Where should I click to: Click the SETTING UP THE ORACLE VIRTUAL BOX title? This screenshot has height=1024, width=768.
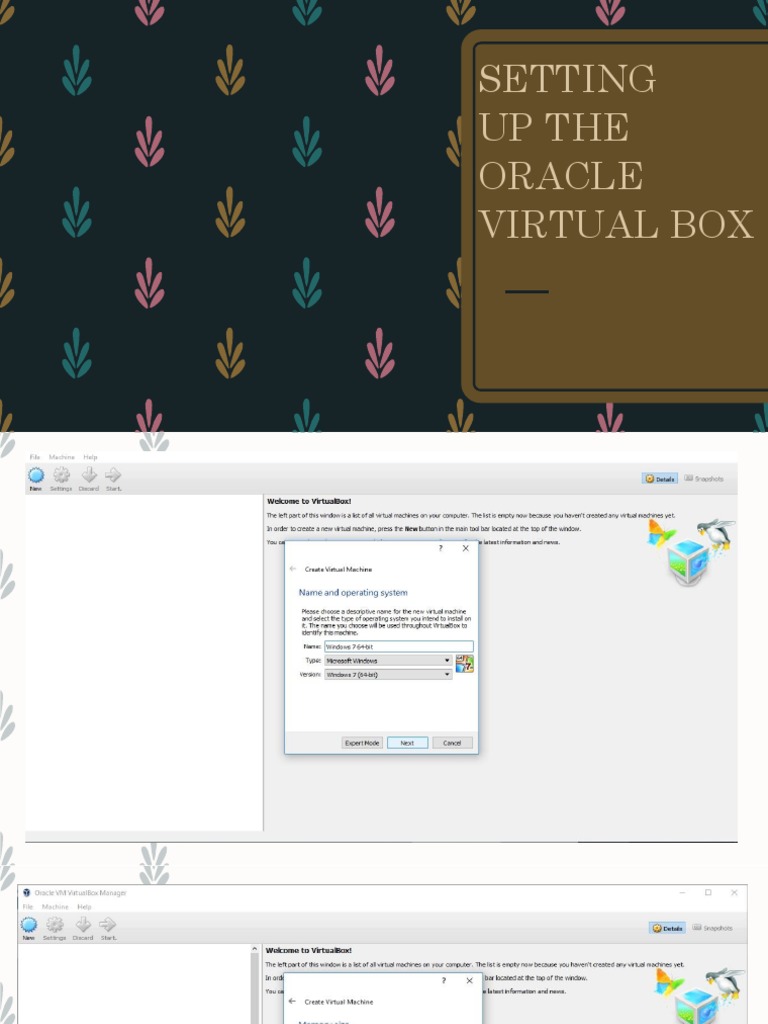point(616,152)
